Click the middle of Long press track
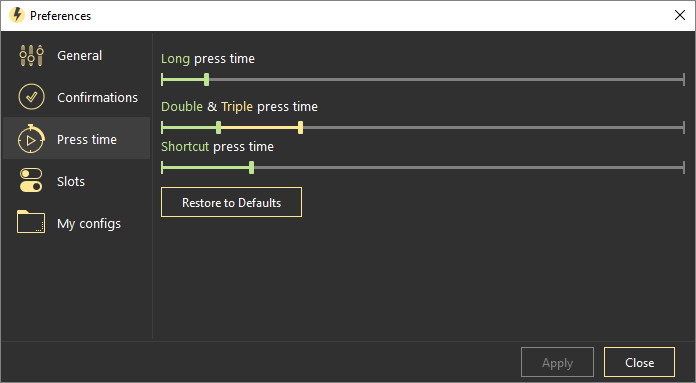 [423, 80]
